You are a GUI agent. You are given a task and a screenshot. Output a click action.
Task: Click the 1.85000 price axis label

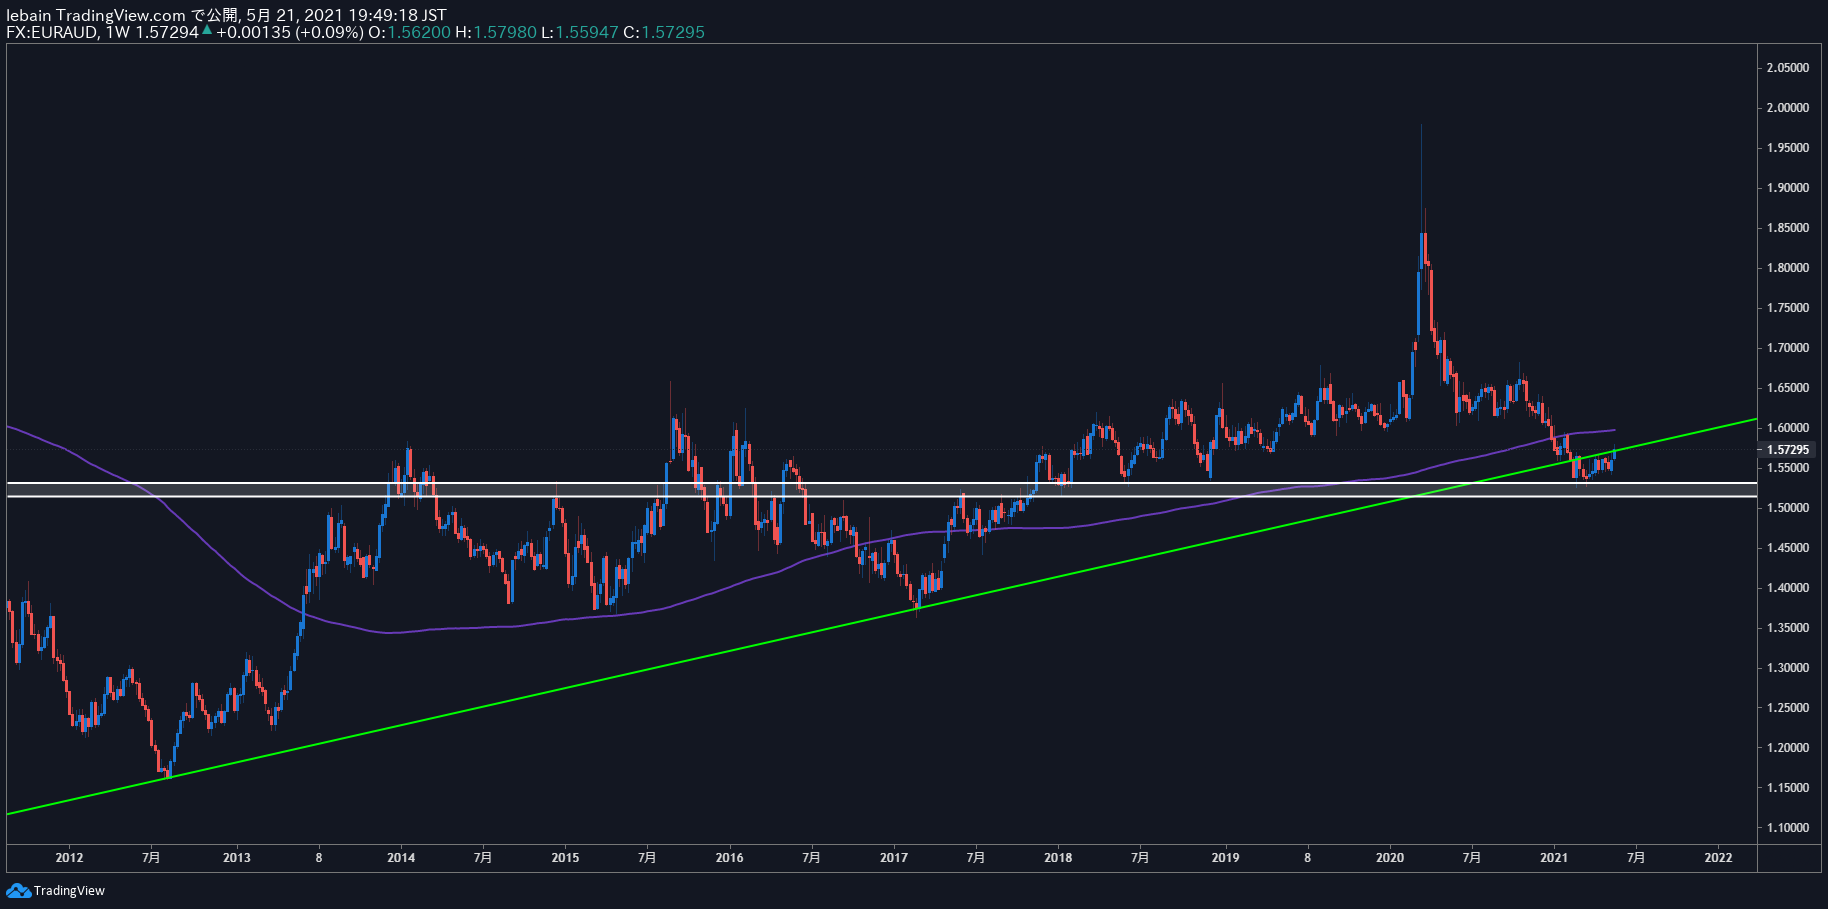pyautogui.click(x=1787, y=228)
